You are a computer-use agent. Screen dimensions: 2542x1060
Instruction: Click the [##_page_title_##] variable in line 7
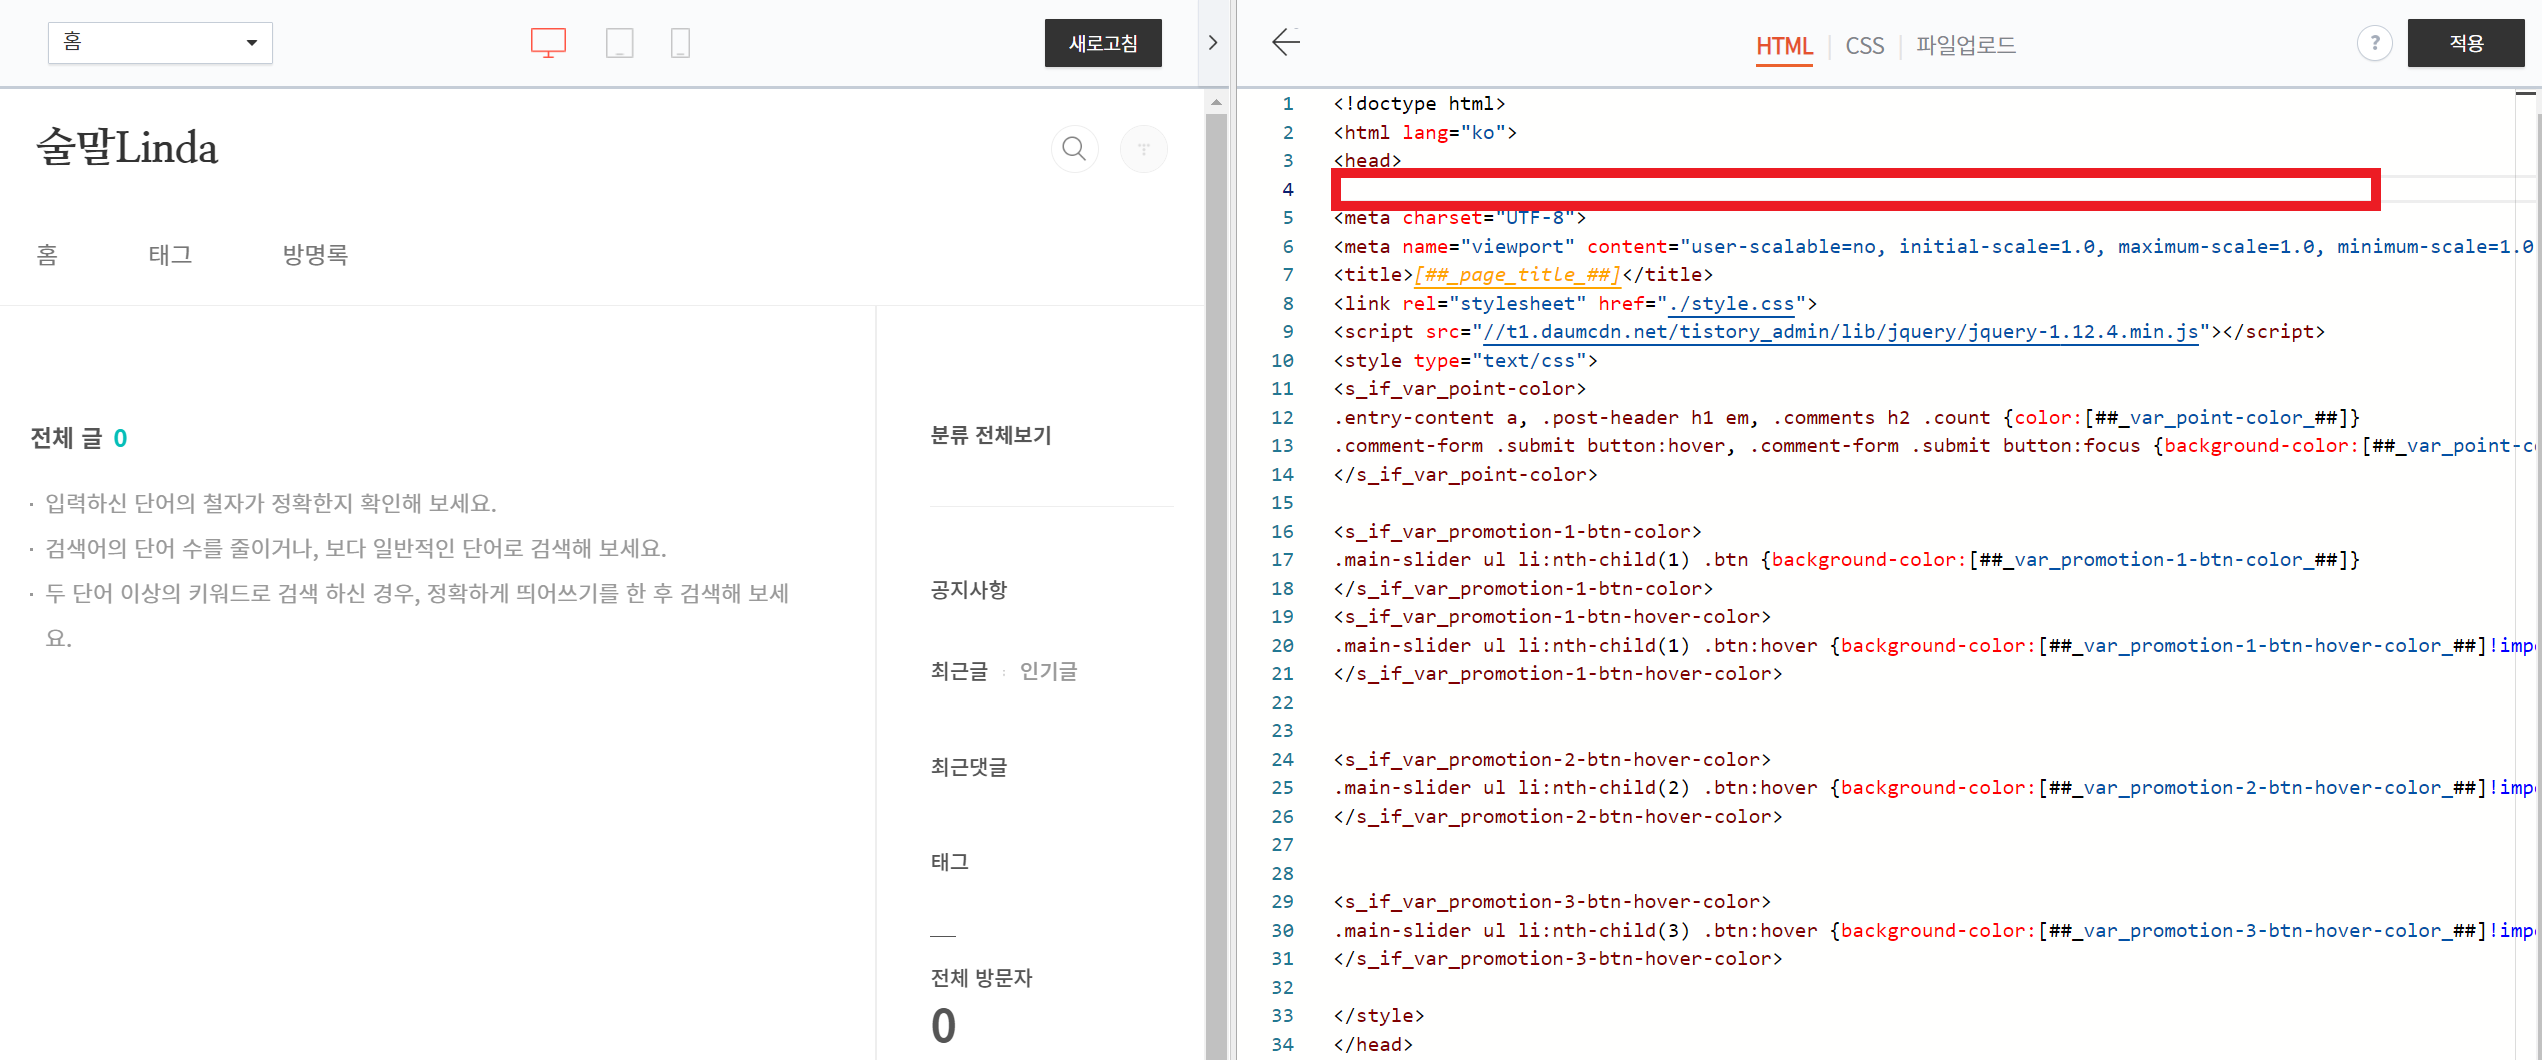click(1517, 275)
